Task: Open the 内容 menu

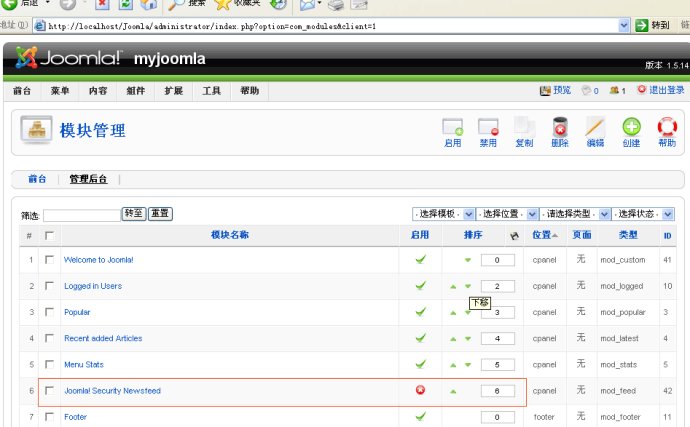Action: (x=98, y=91)
